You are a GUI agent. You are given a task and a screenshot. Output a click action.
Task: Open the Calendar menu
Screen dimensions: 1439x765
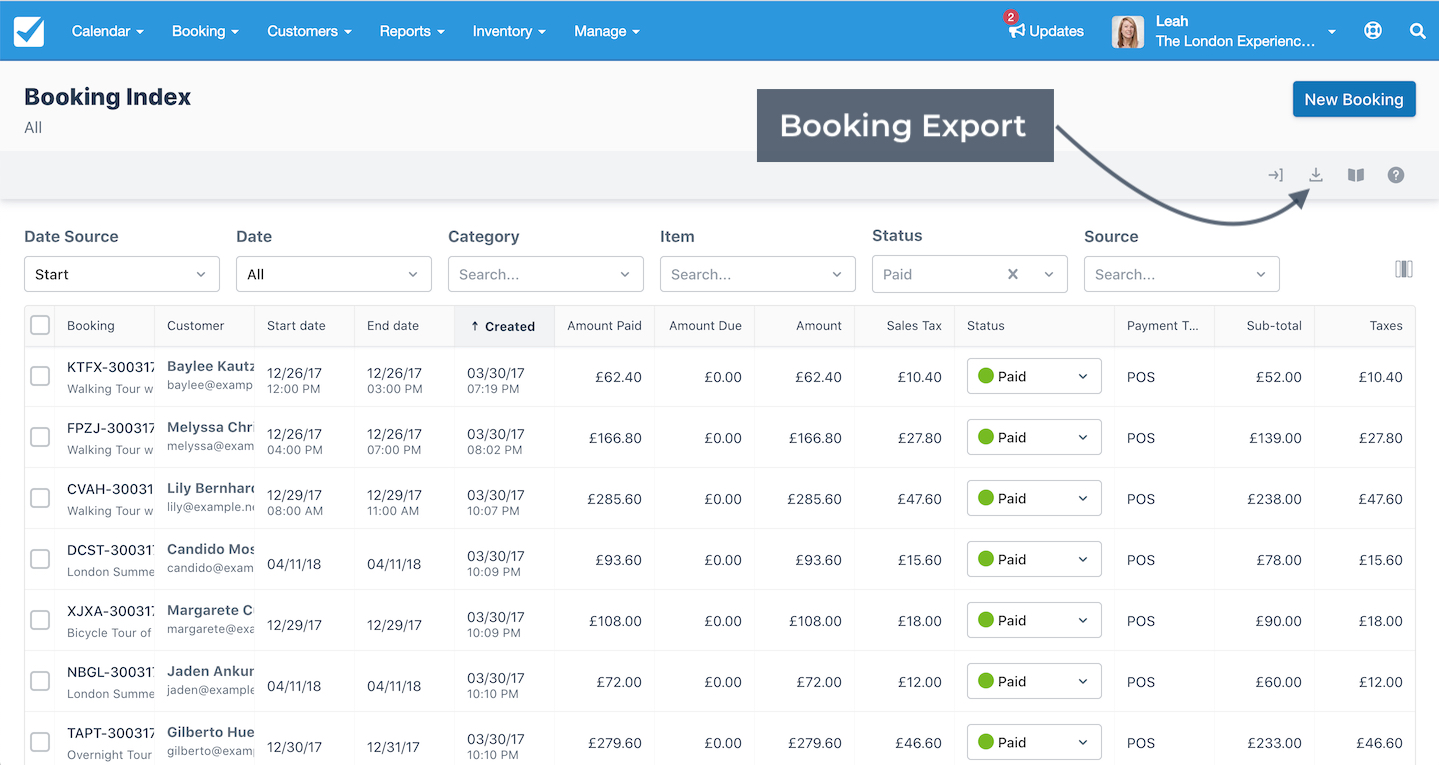click(x=108, y=31)
